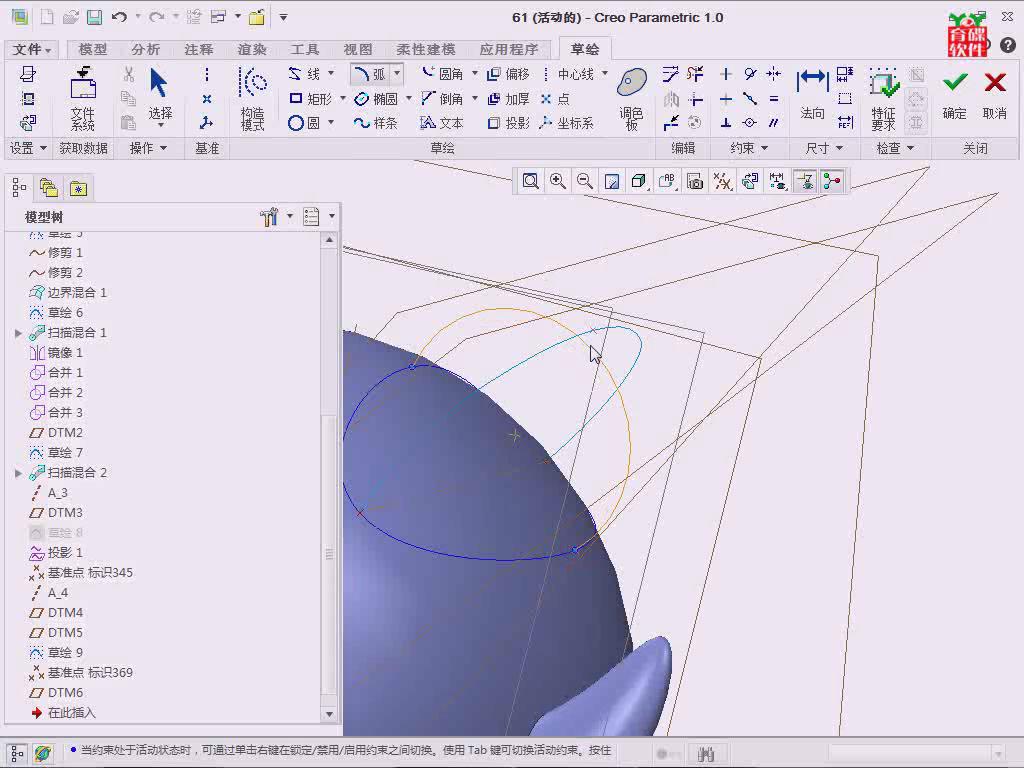Click the Zoom Out icon
The image size is (1024, 768).
coord(584,181)
